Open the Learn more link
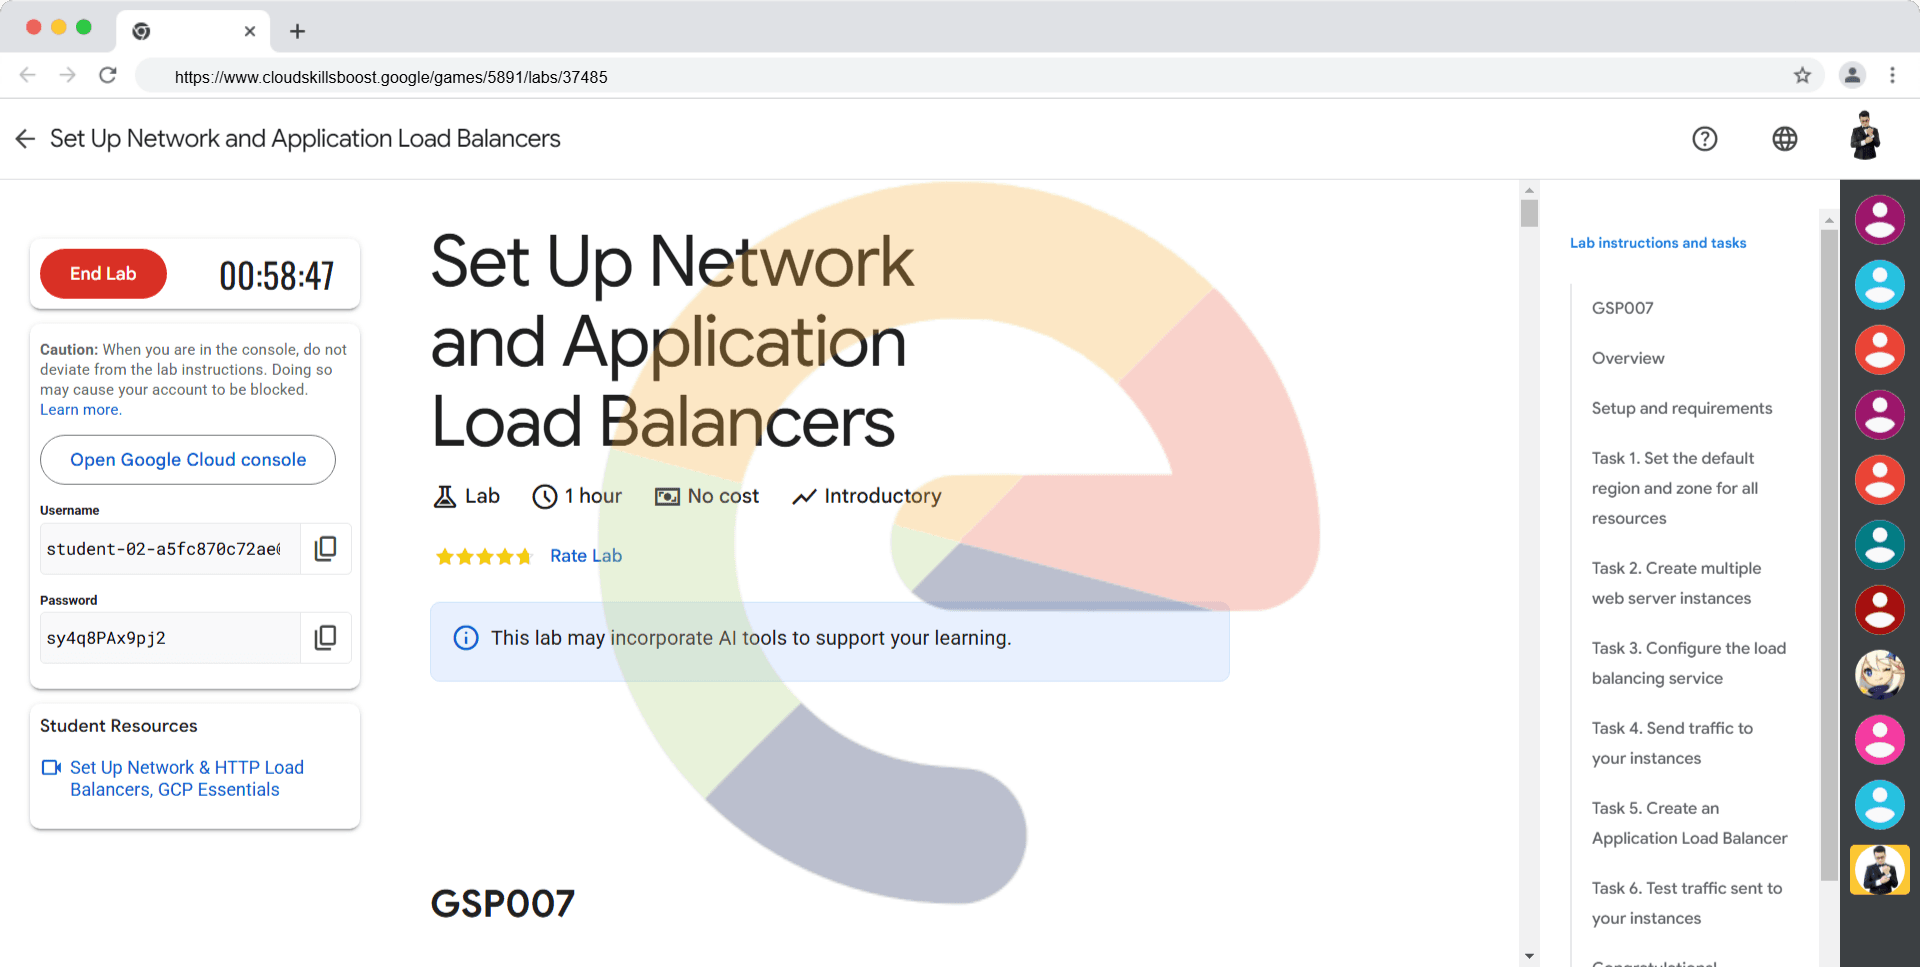Viewport: 1920px width, 967px height. pyautogui.click(x=80, y=410)
